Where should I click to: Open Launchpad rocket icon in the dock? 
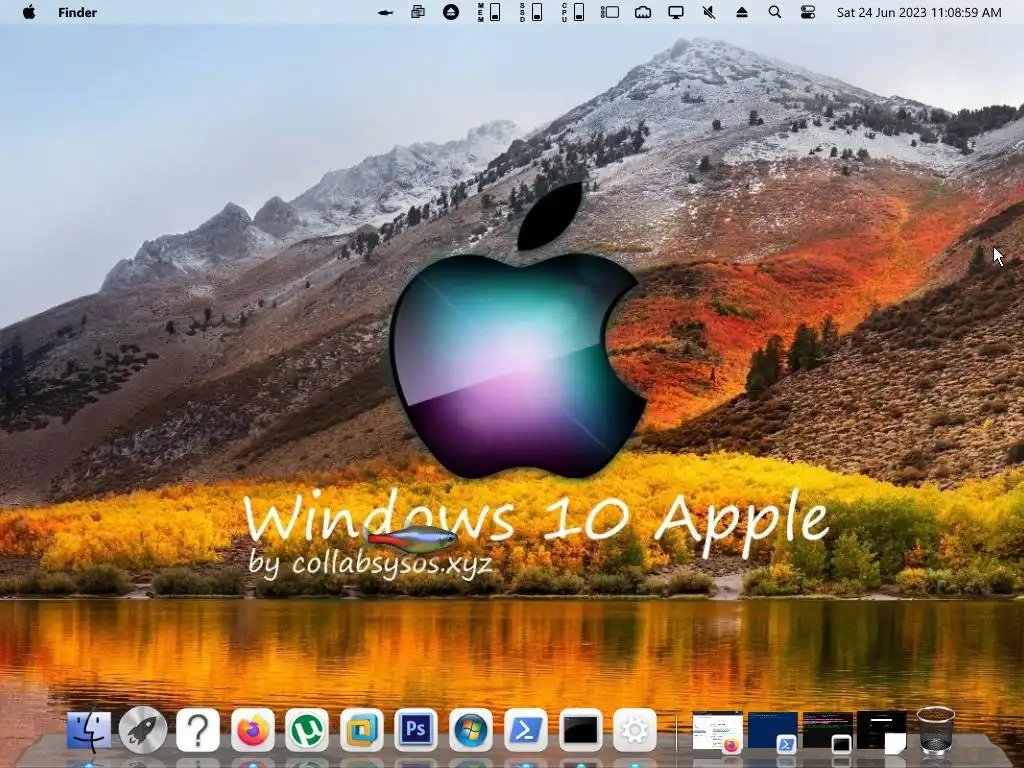[x=143, y=730]
